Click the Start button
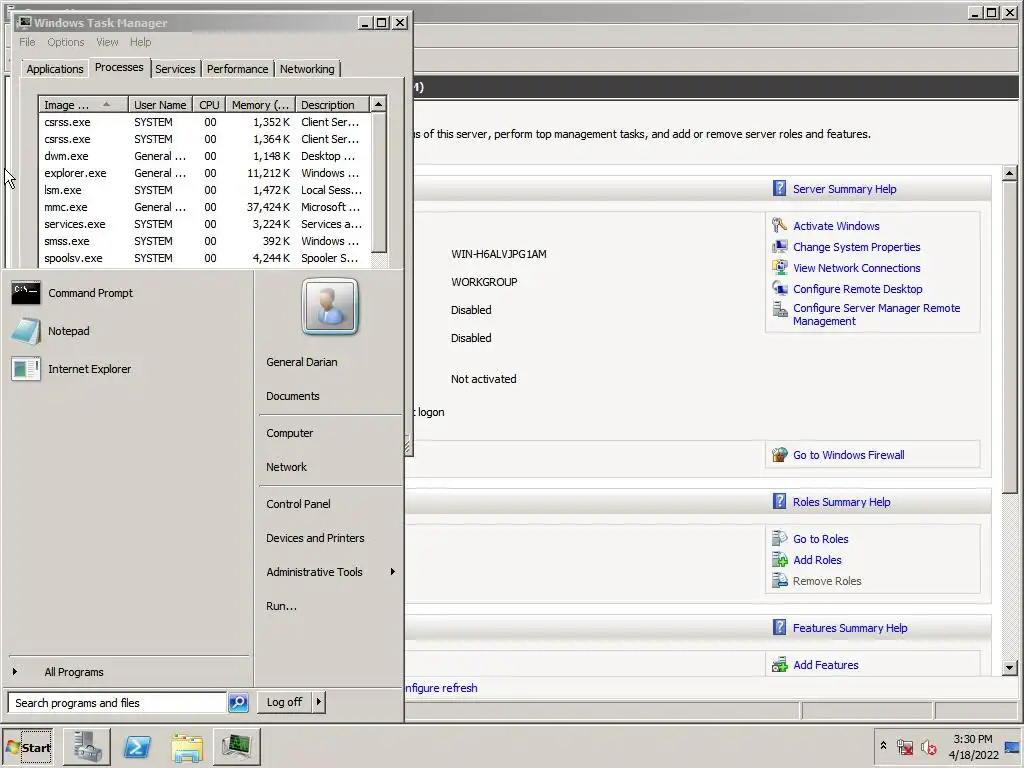1024x768 pixels. (28, 747)
